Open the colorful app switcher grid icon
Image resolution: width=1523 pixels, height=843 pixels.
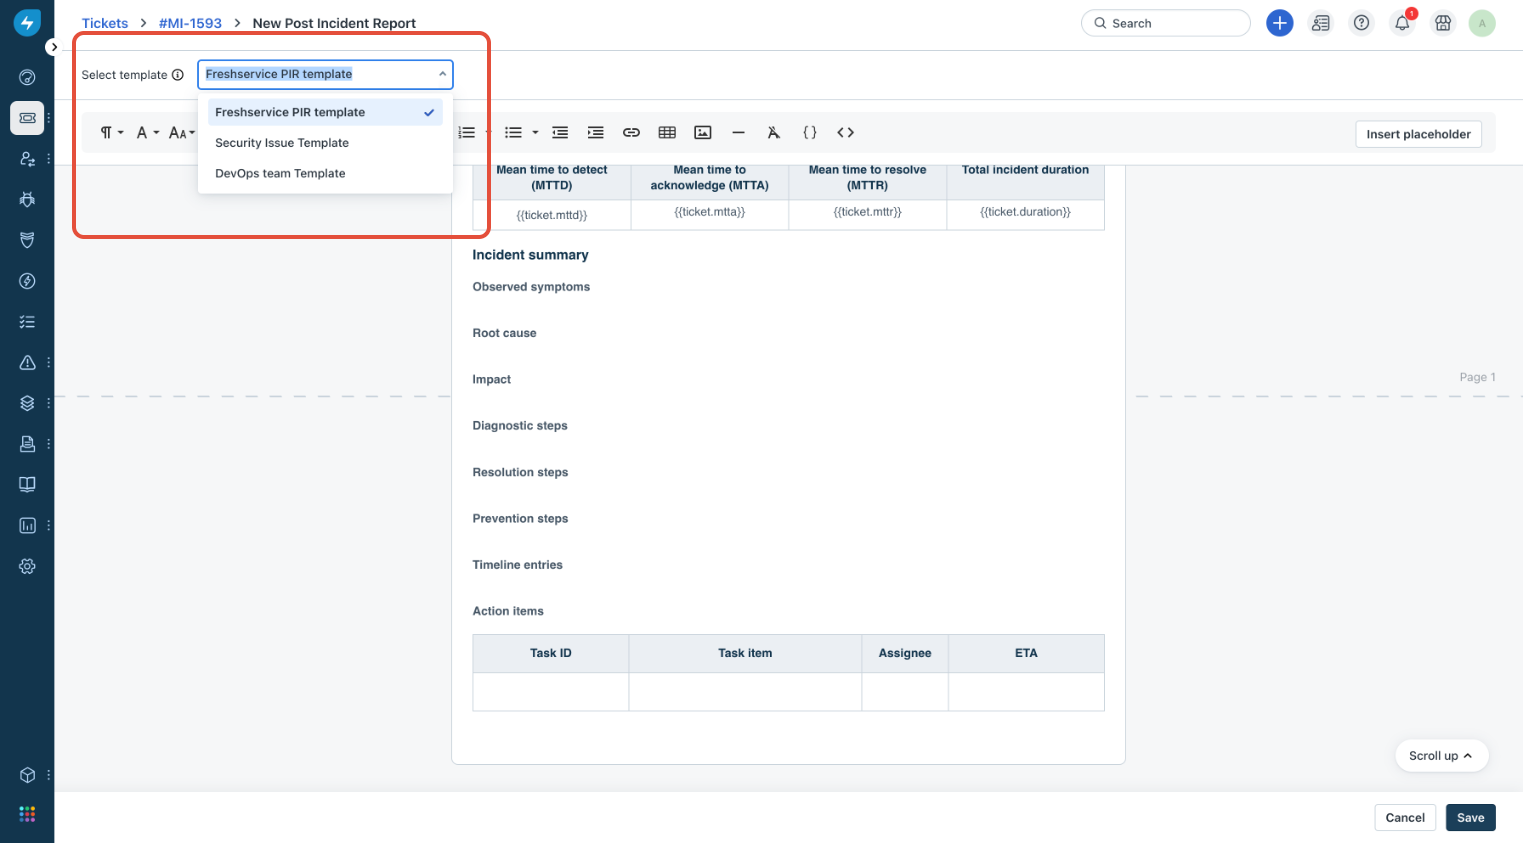point(27,814)
